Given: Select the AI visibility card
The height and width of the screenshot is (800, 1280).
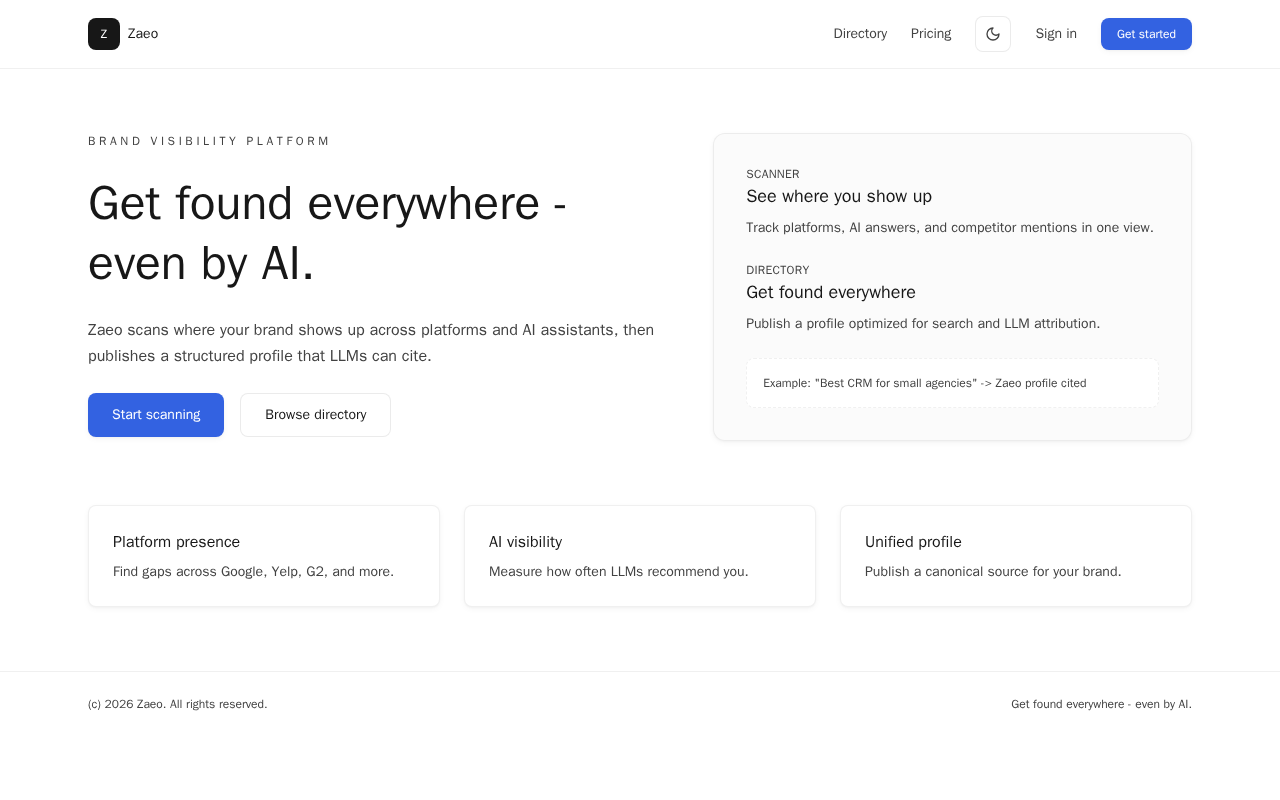Looking at the screenshot, I should (x=640, y=556).
